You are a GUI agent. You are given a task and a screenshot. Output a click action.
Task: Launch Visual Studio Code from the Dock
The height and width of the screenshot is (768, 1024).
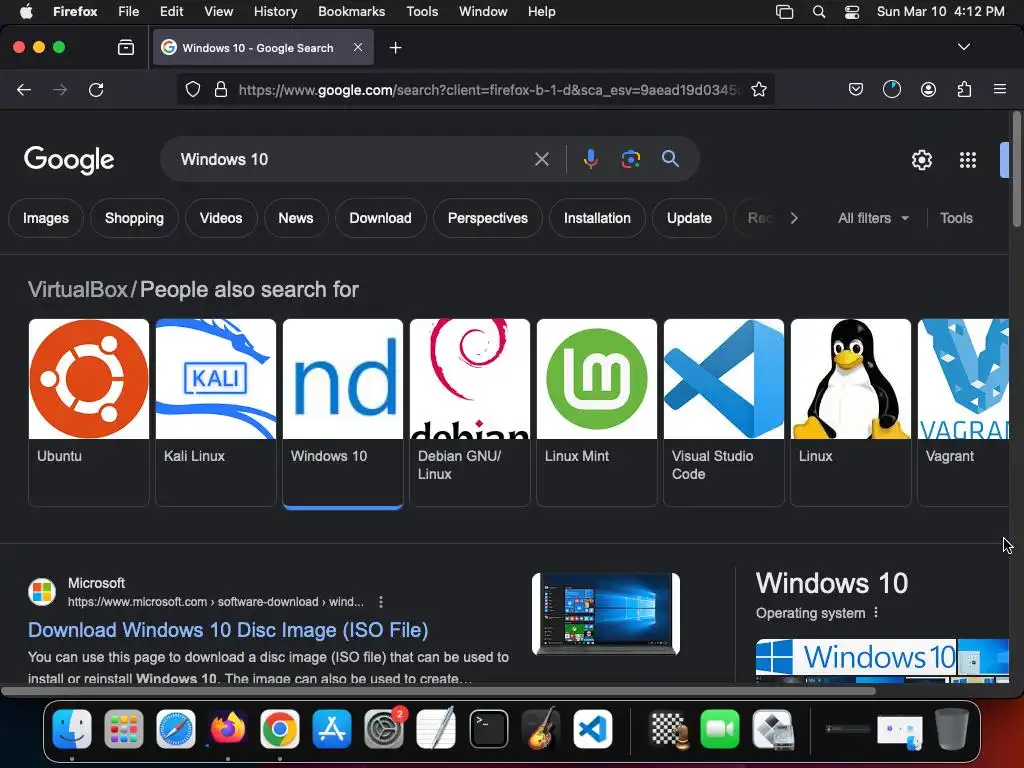(593, 729)
